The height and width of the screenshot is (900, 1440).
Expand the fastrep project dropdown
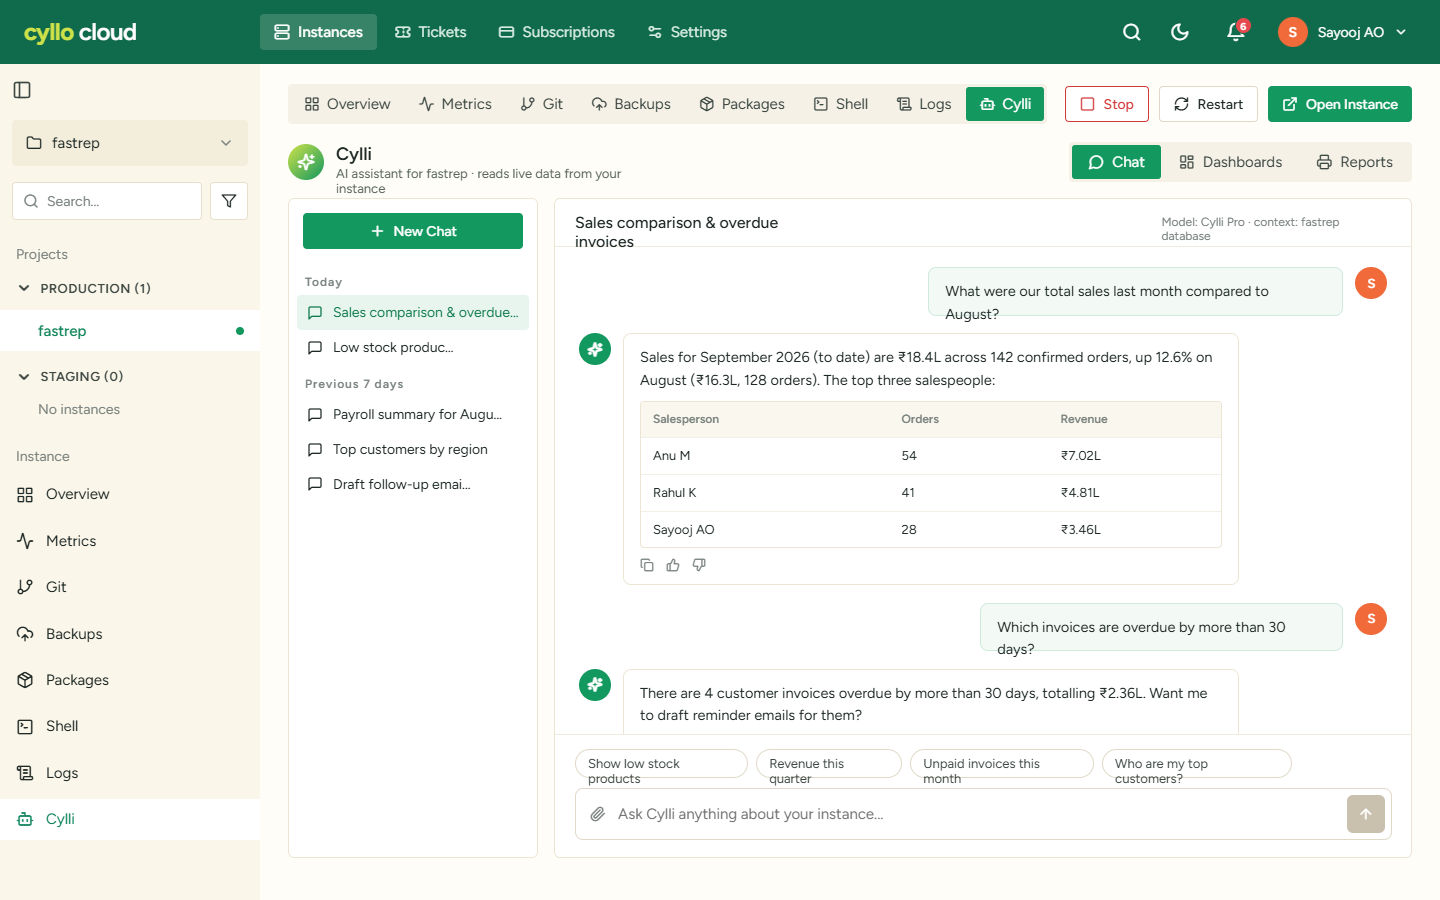130,143
